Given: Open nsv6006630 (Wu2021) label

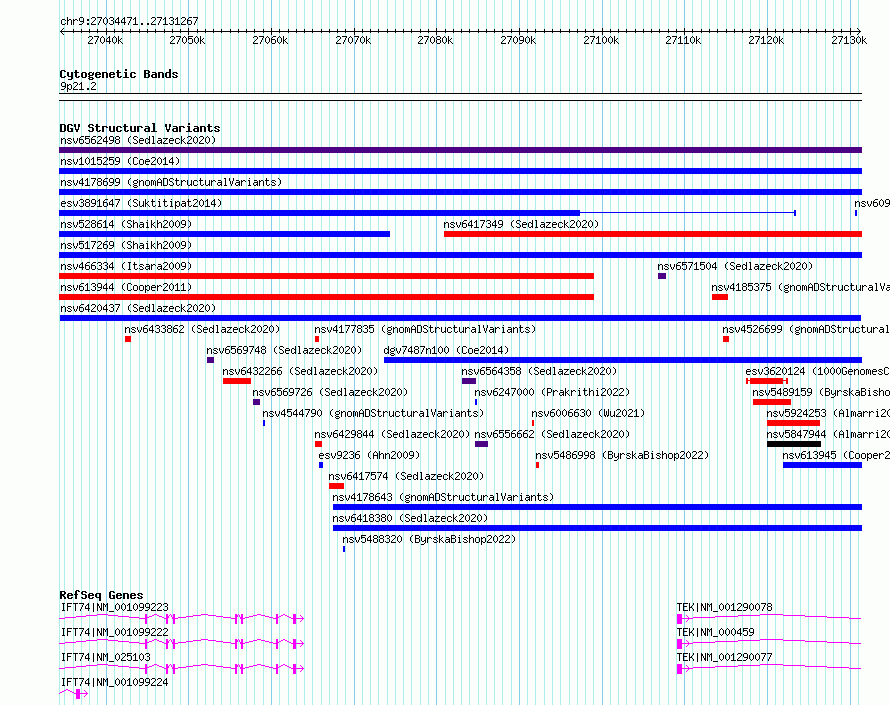Looking at the screenshot, I should pyautogui.click(x=588, y=413).
